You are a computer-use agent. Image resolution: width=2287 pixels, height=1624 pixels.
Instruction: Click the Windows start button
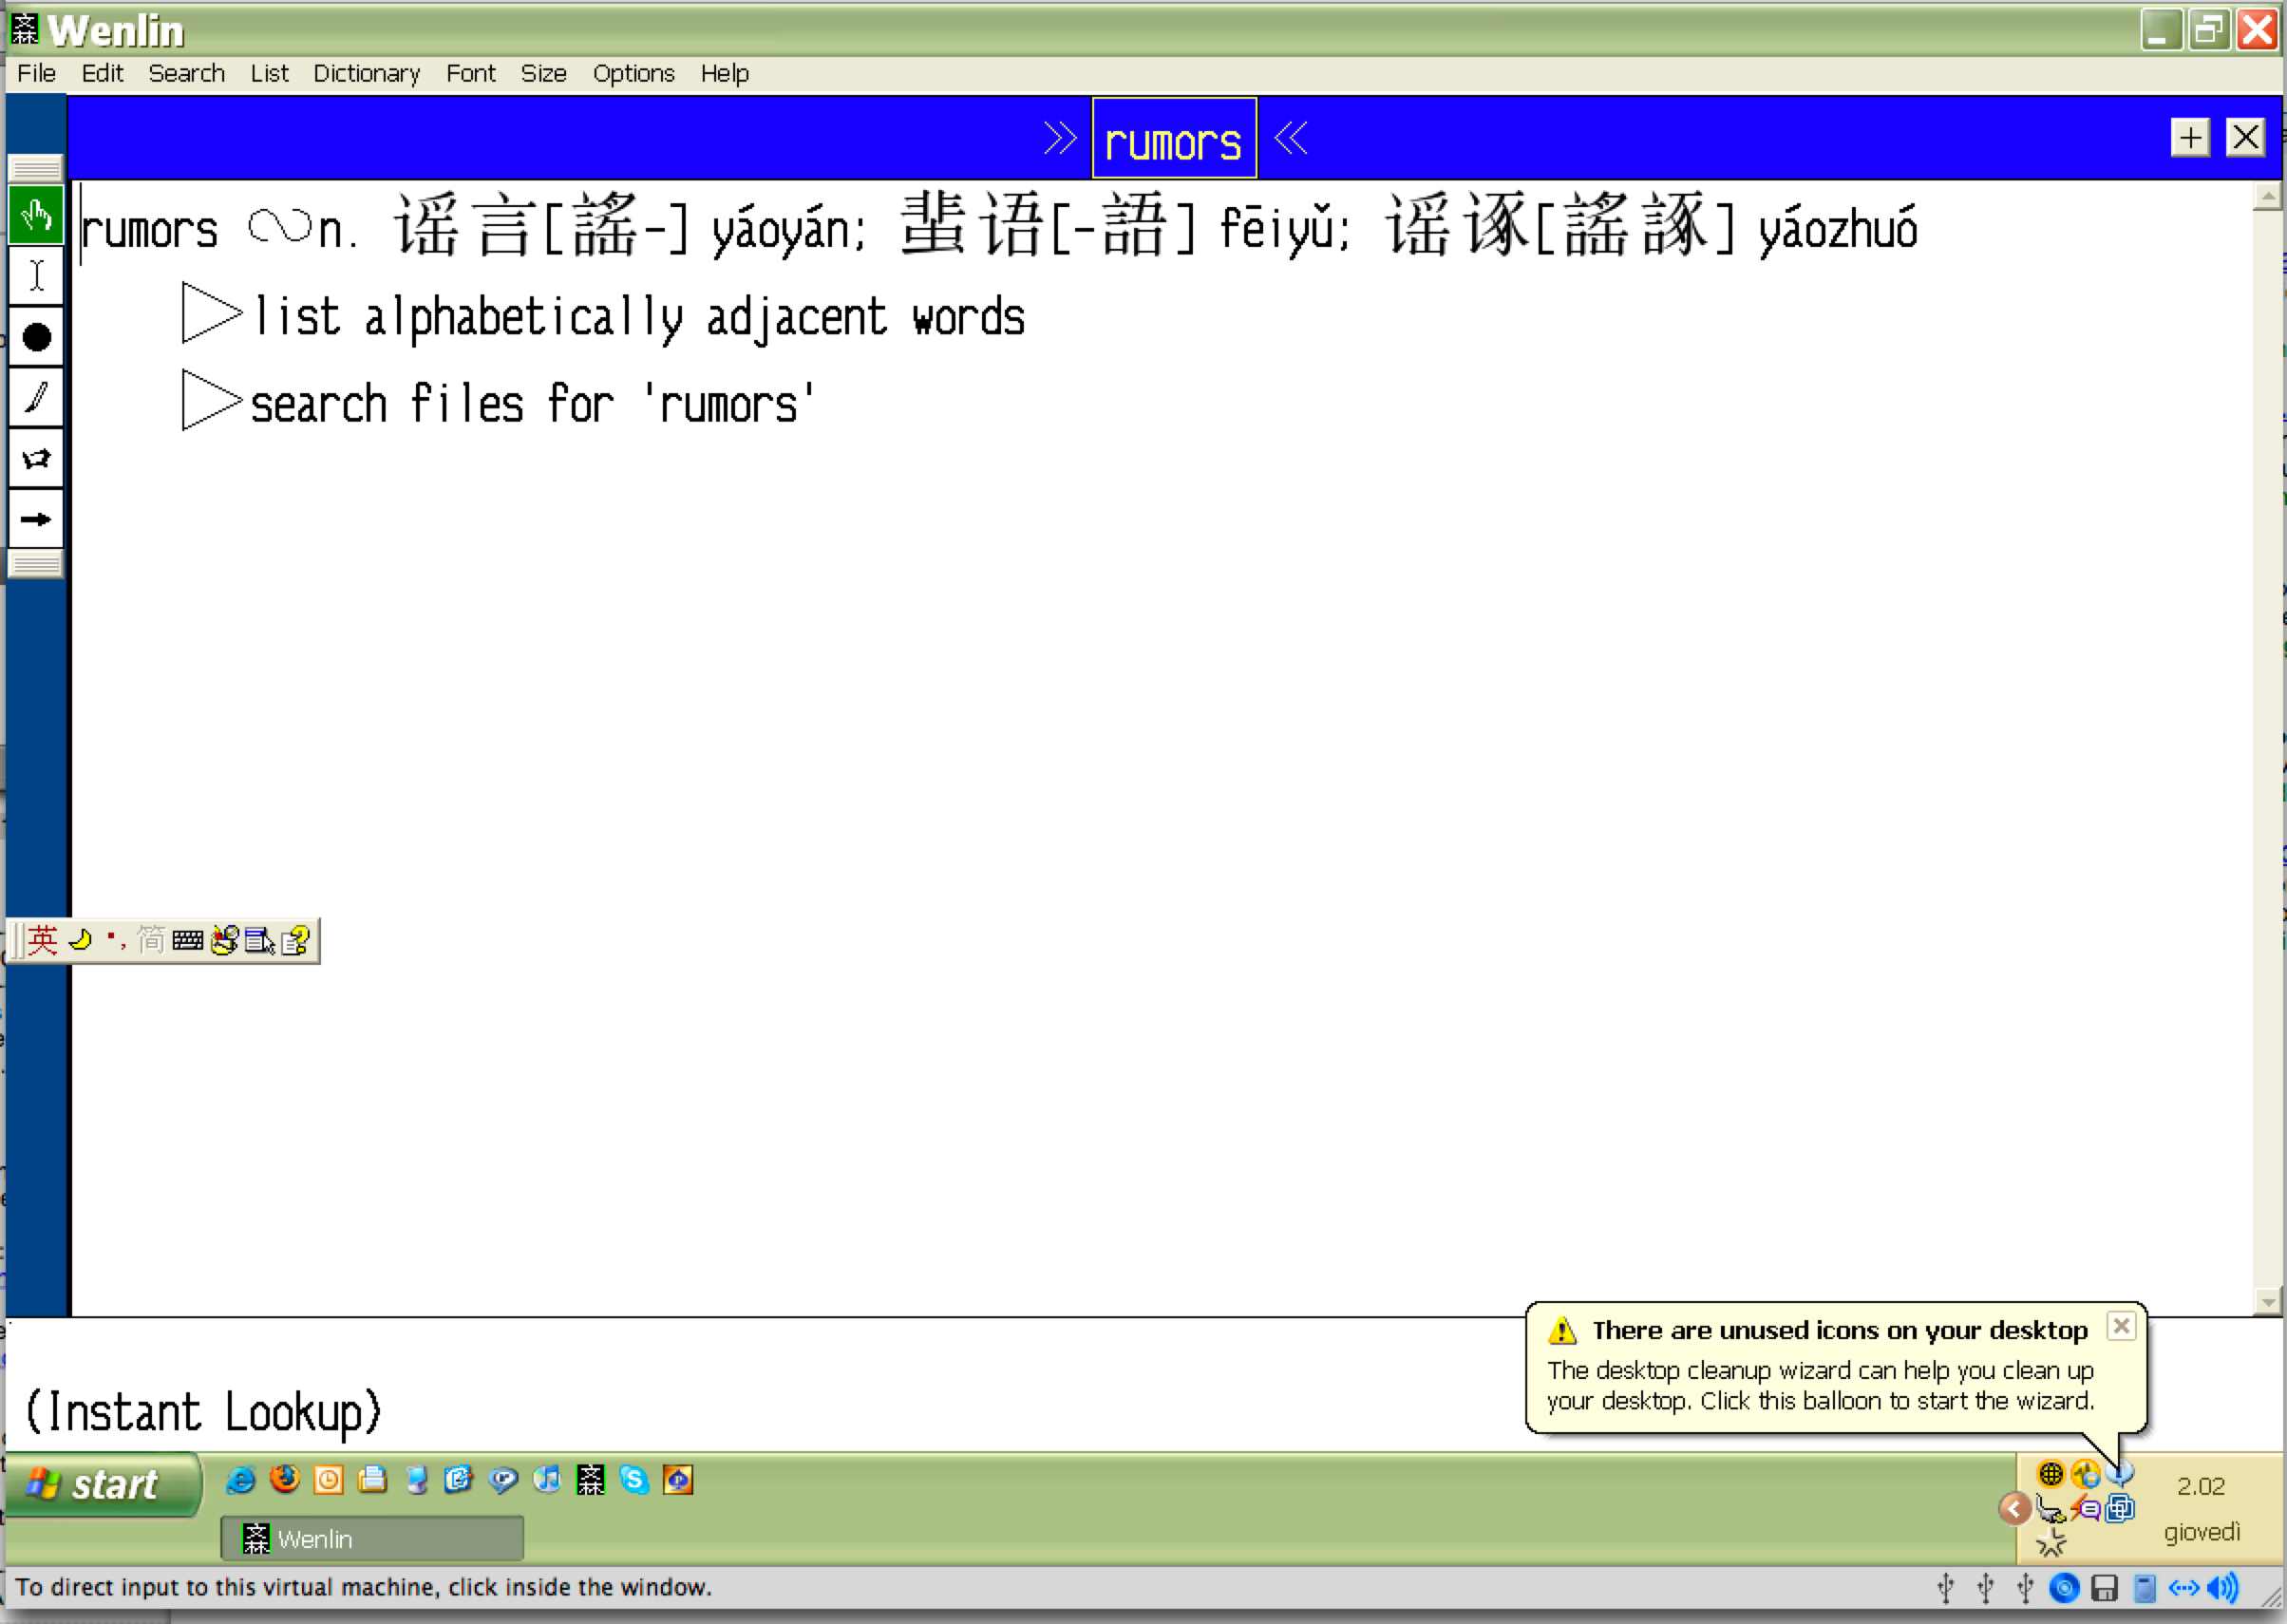(x=100, y=1485)
